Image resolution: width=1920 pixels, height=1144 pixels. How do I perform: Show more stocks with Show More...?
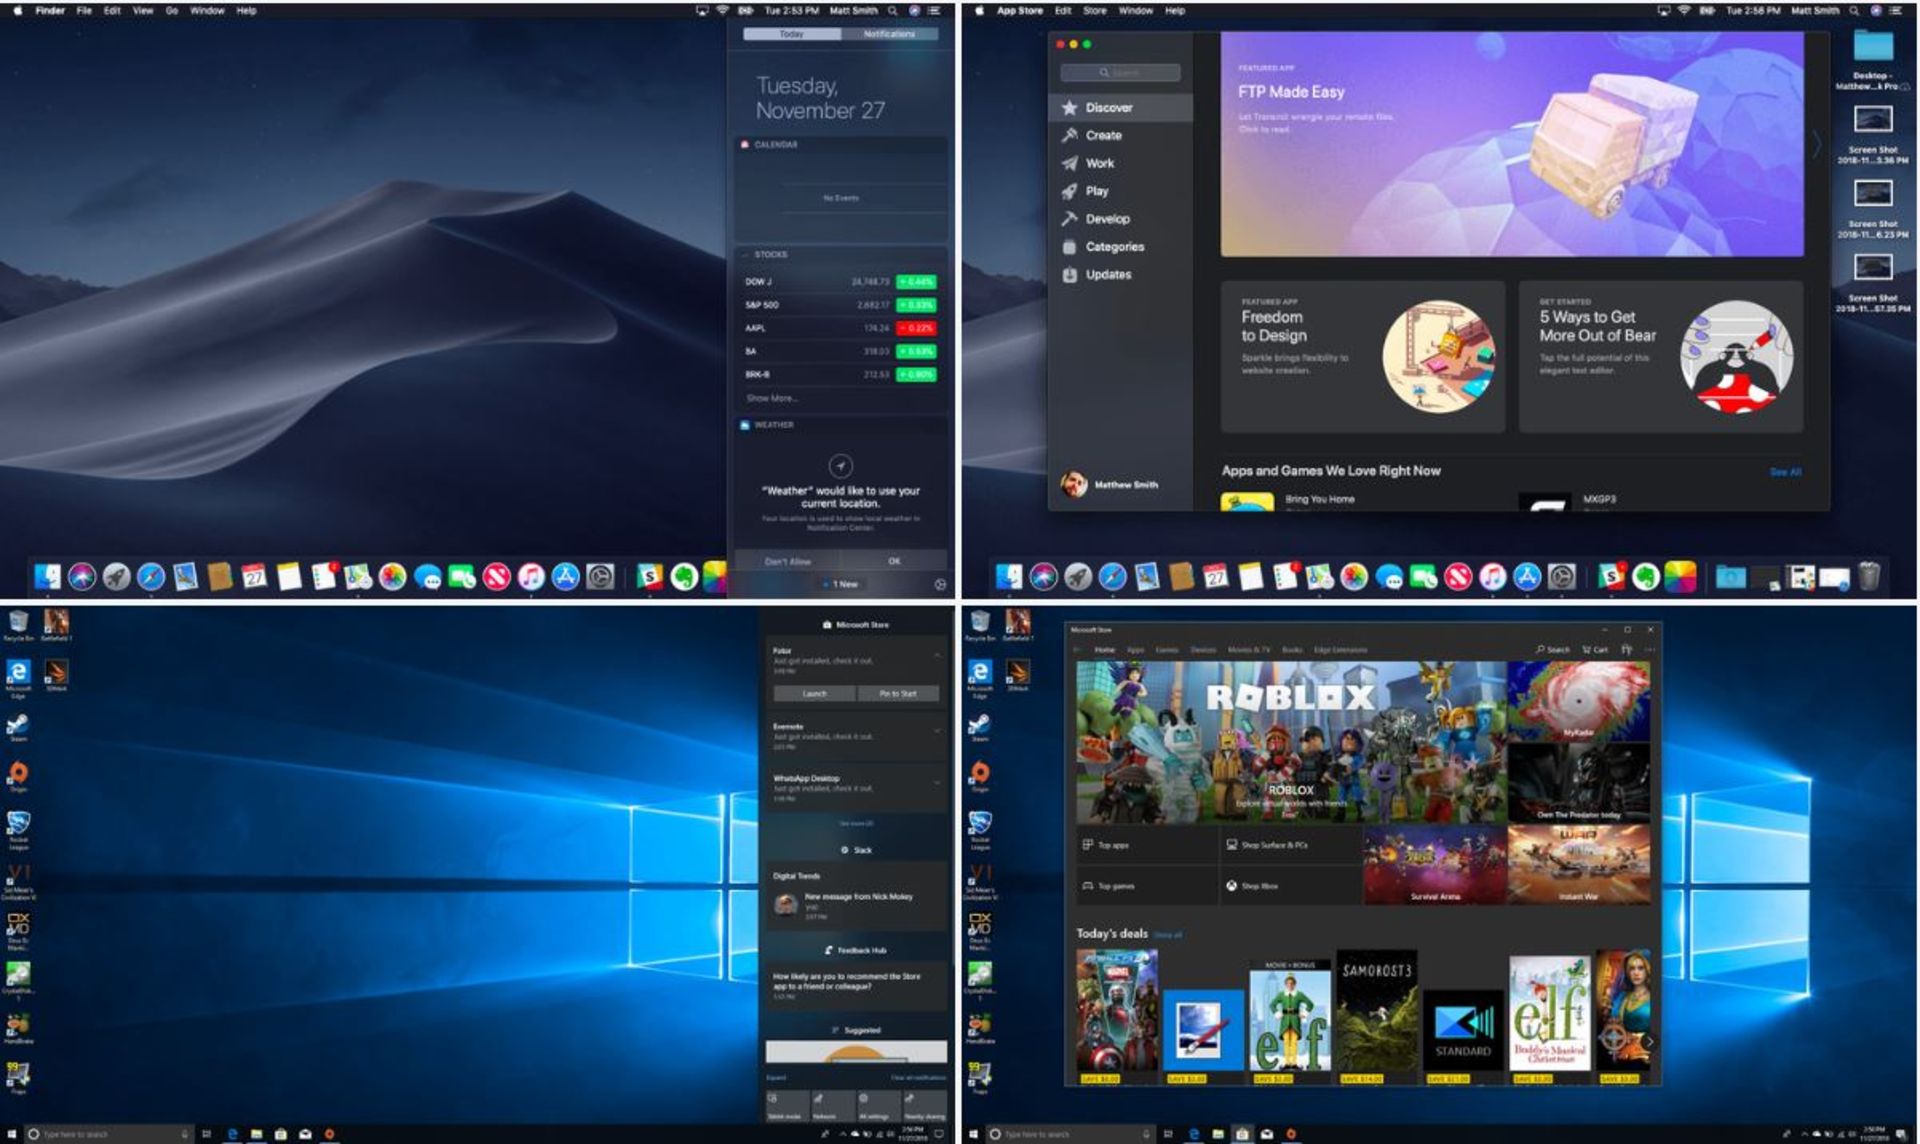[x=772, y=398]
